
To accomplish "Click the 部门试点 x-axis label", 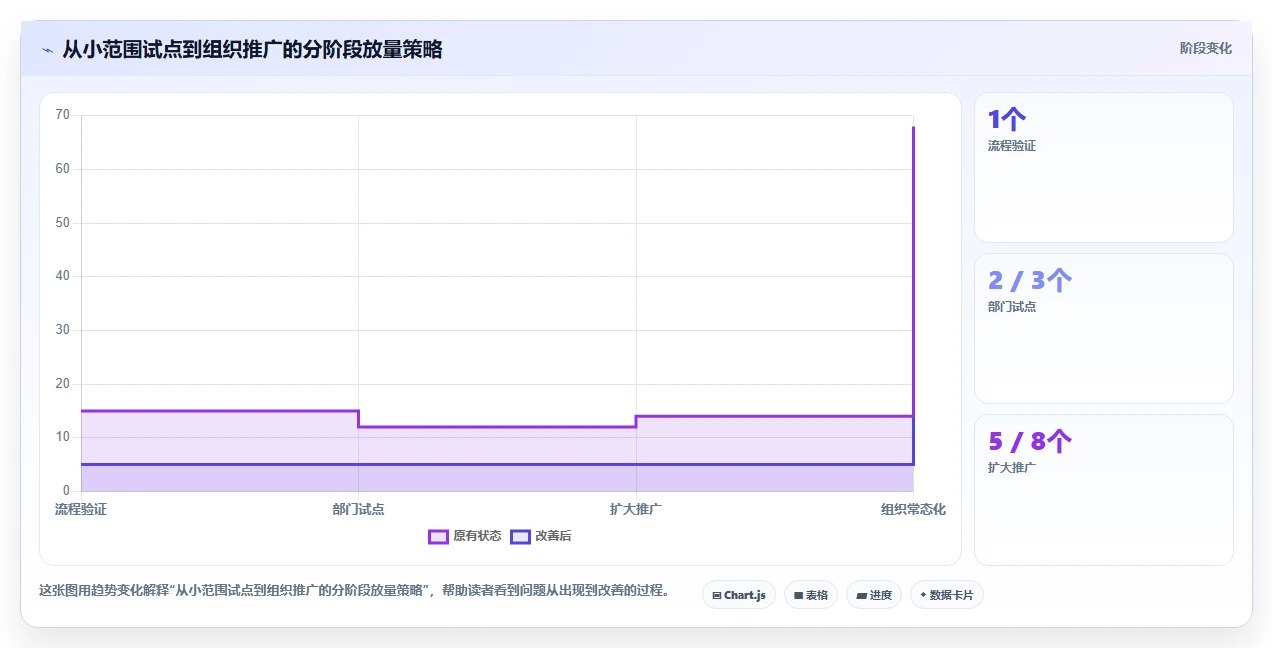I will coord(358,509).
